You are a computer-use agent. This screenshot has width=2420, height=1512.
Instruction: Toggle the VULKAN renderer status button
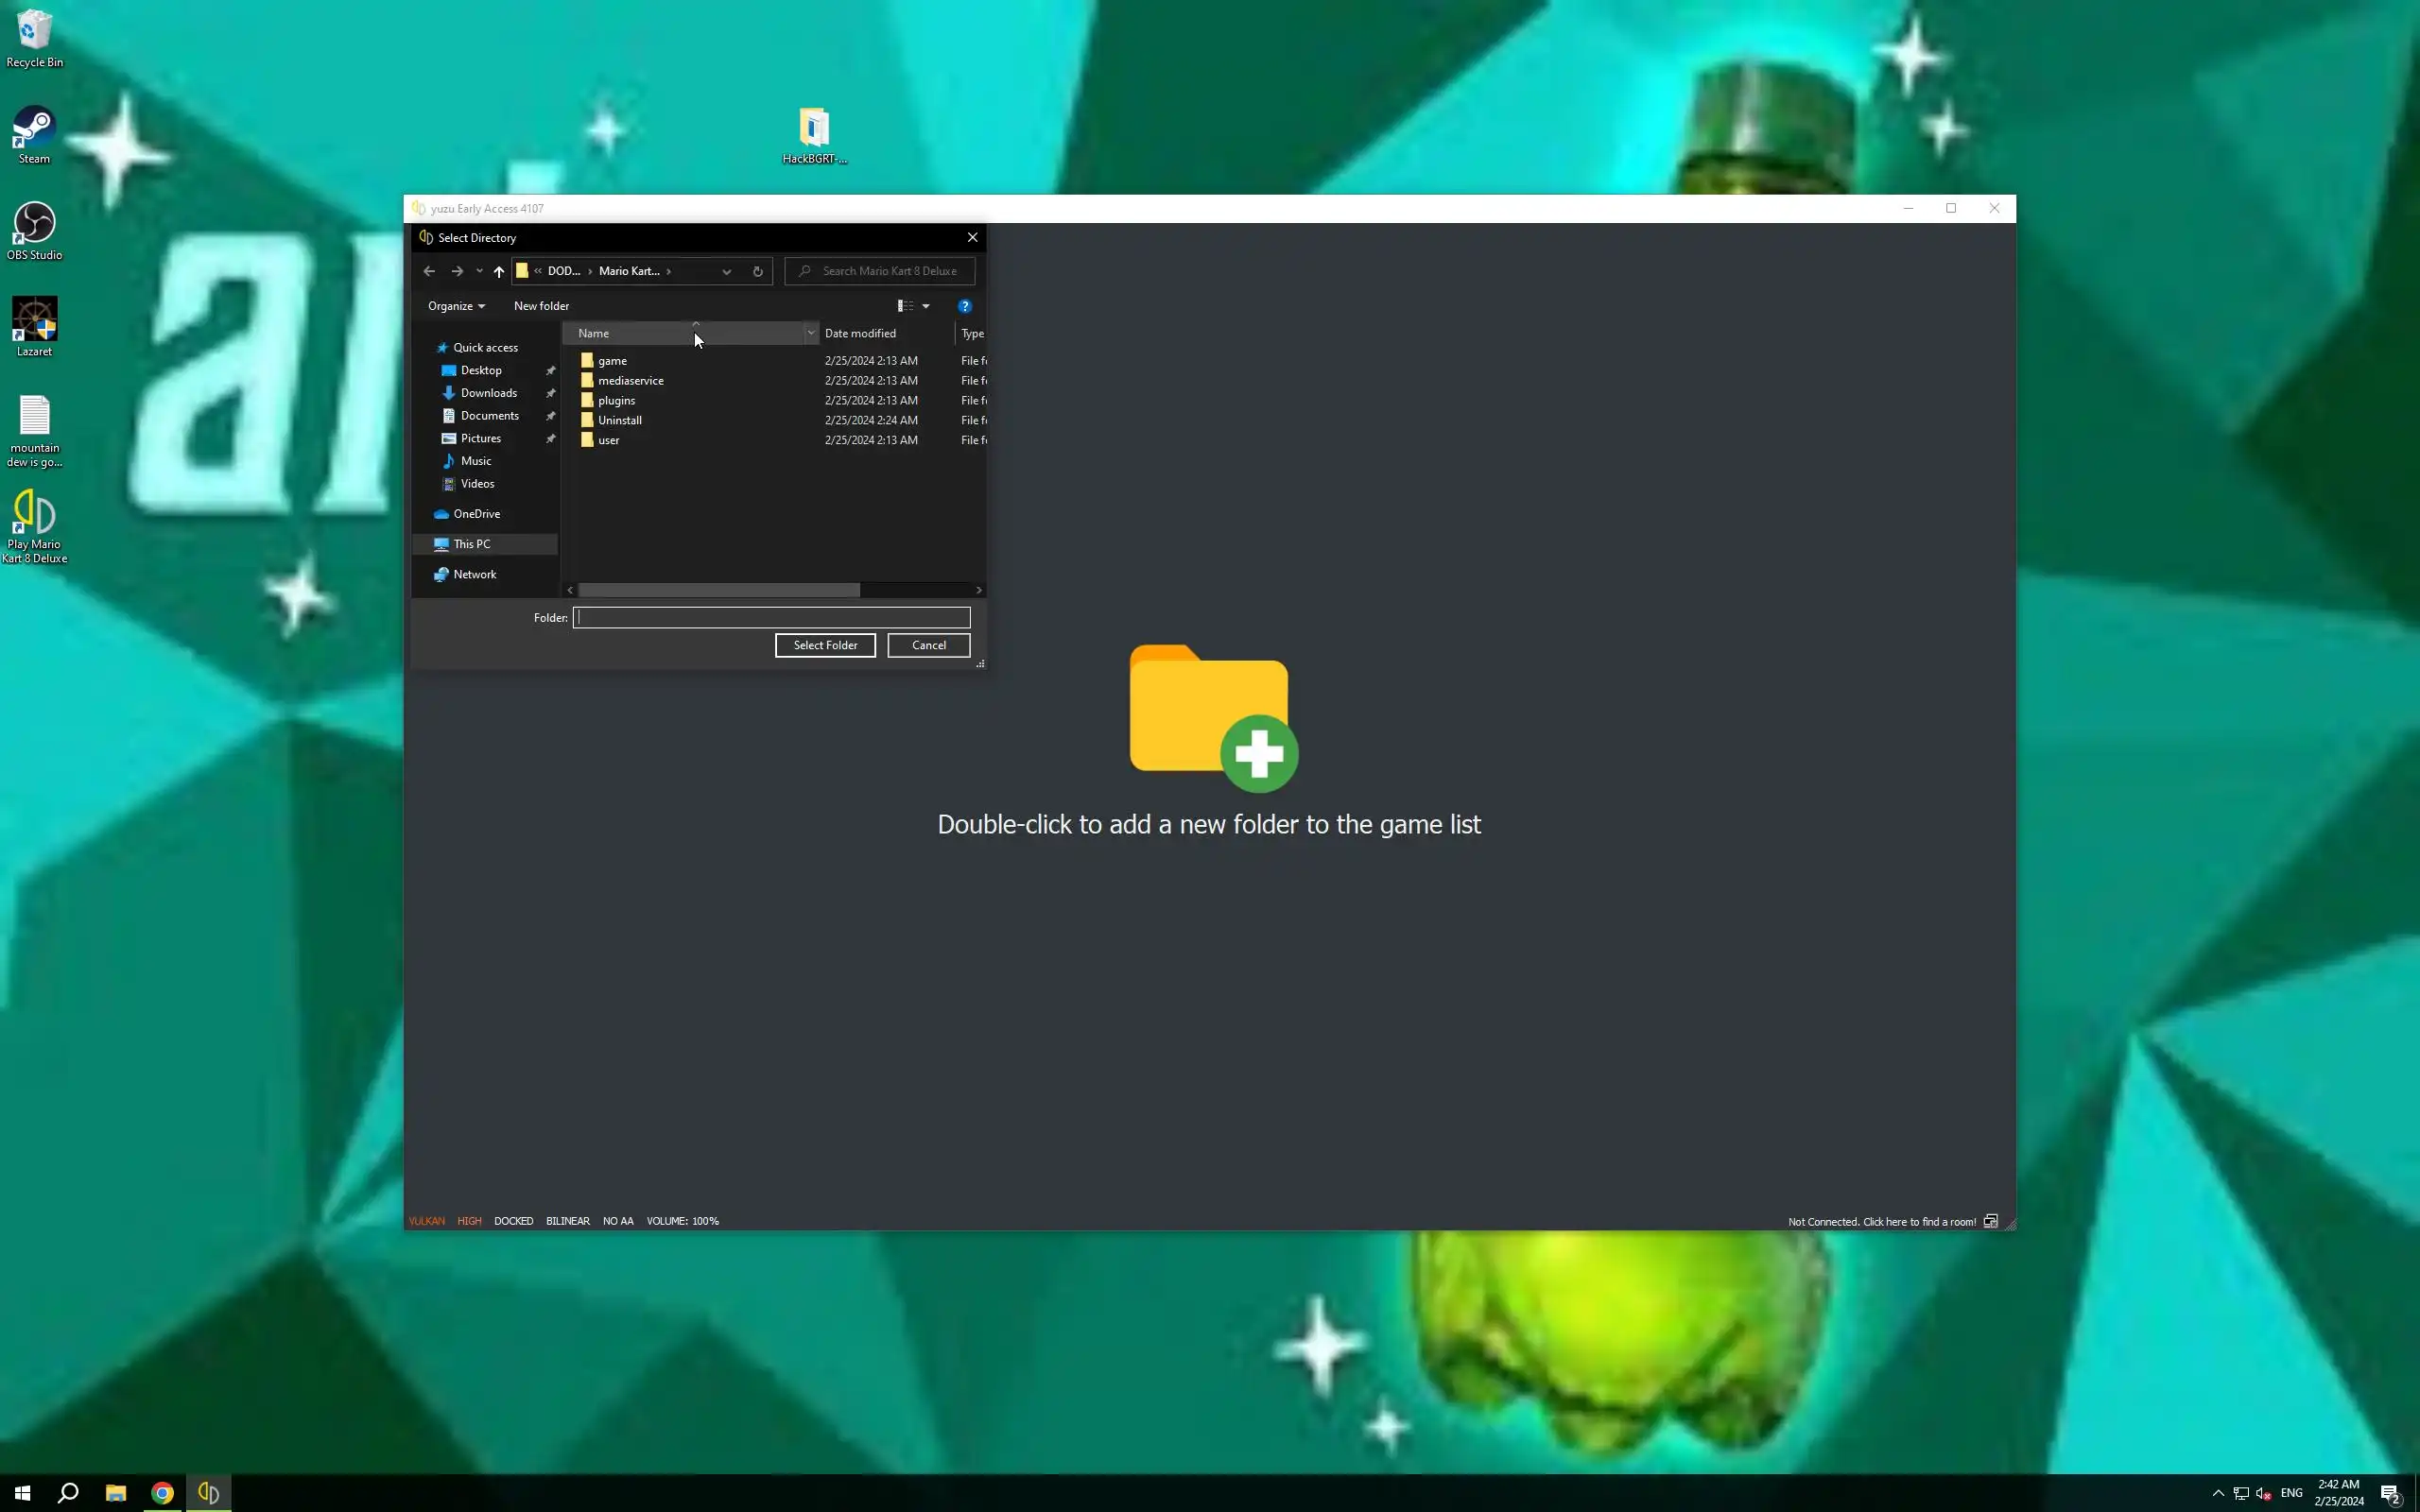(x=427, y=1221)
